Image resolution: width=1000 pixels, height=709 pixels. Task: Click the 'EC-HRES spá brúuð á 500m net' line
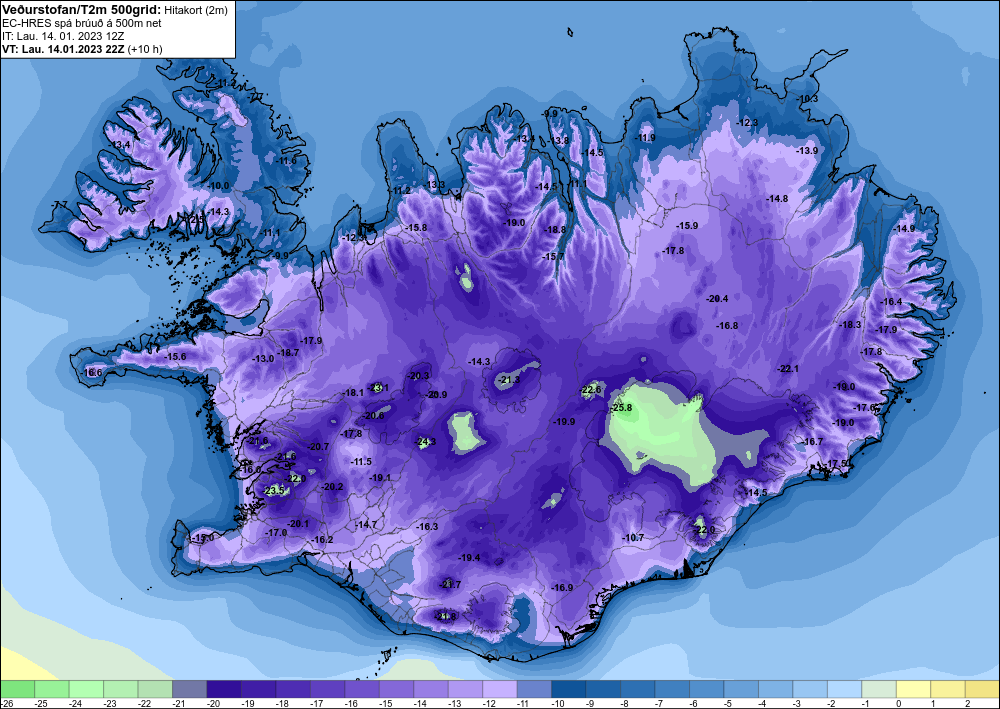pyautogui.click(x=82, y=24)
